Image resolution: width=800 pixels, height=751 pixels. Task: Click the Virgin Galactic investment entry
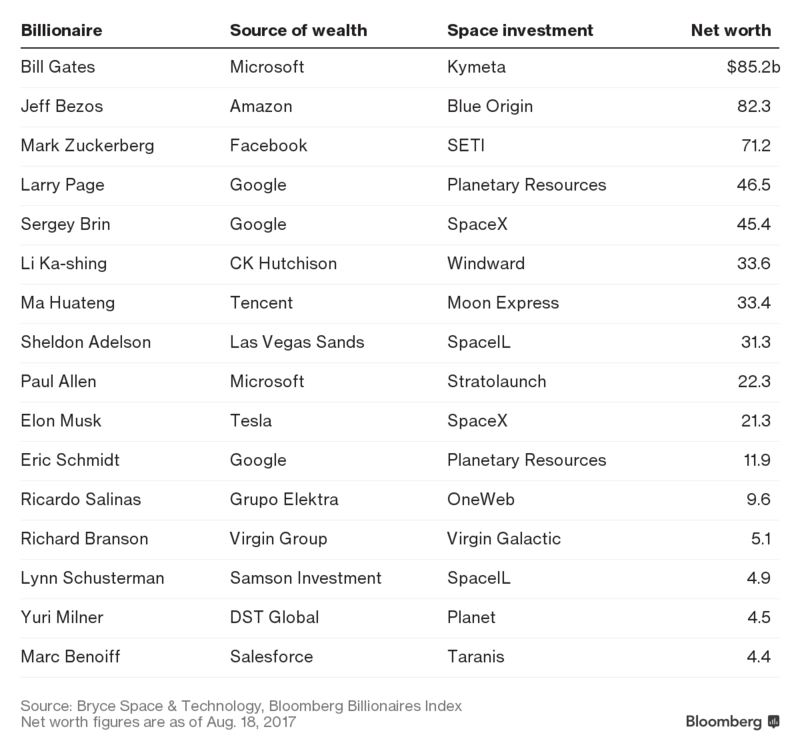pyautogui.click(x=504, y=539)
